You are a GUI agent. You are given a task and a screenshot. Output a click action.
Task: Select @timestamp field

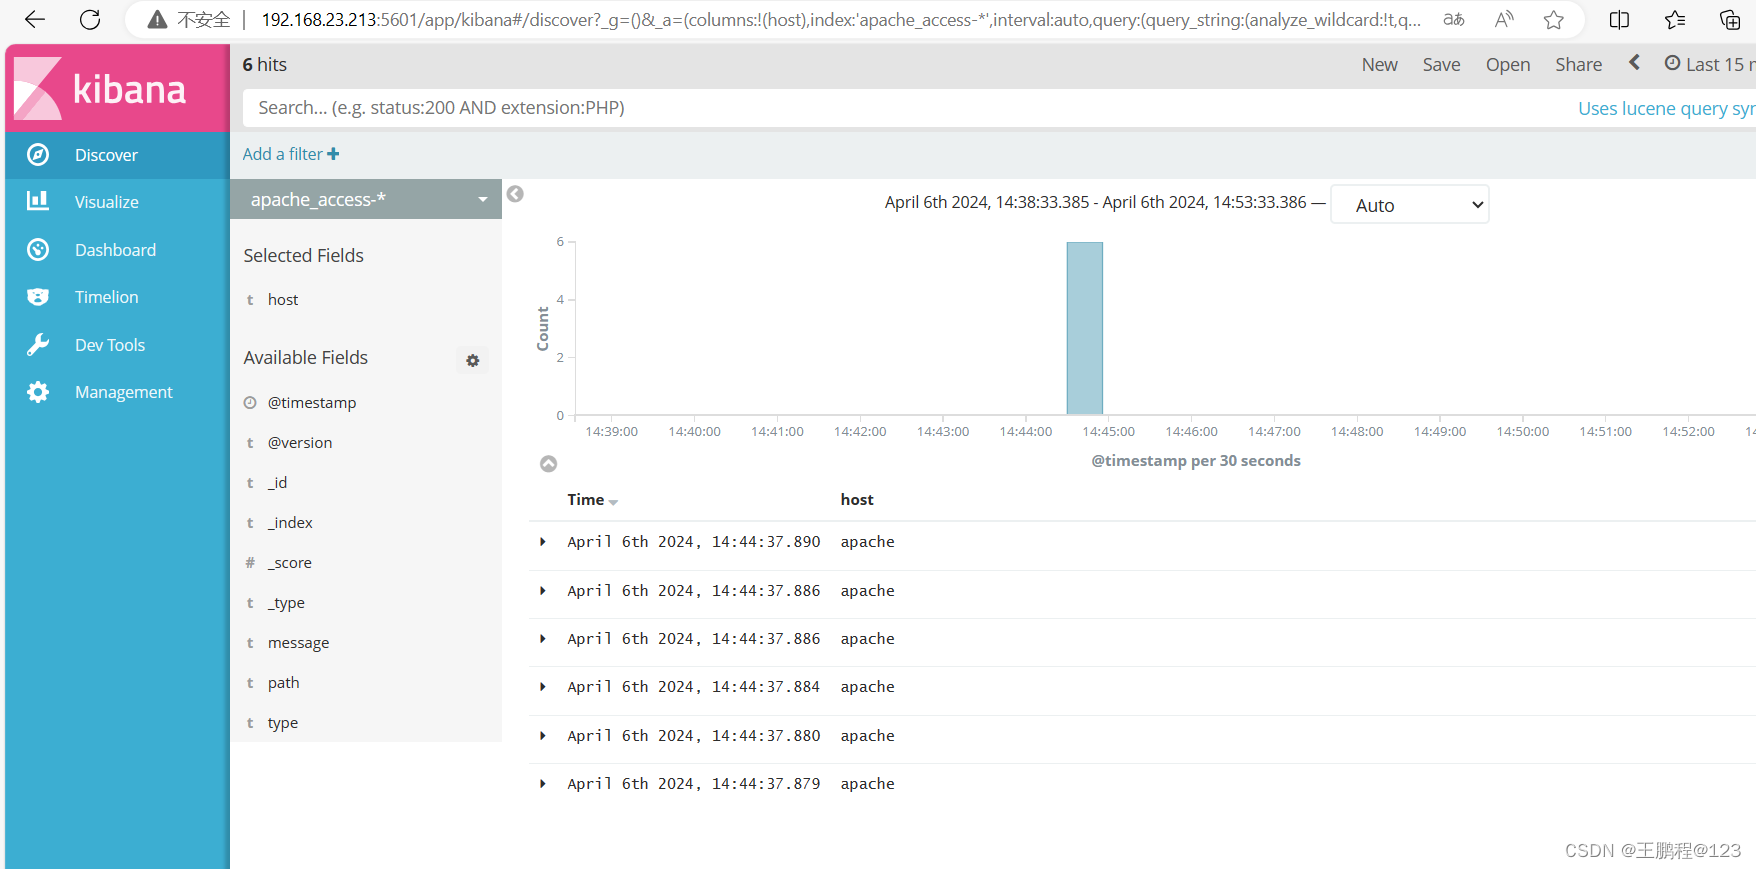tap(312, 402)
